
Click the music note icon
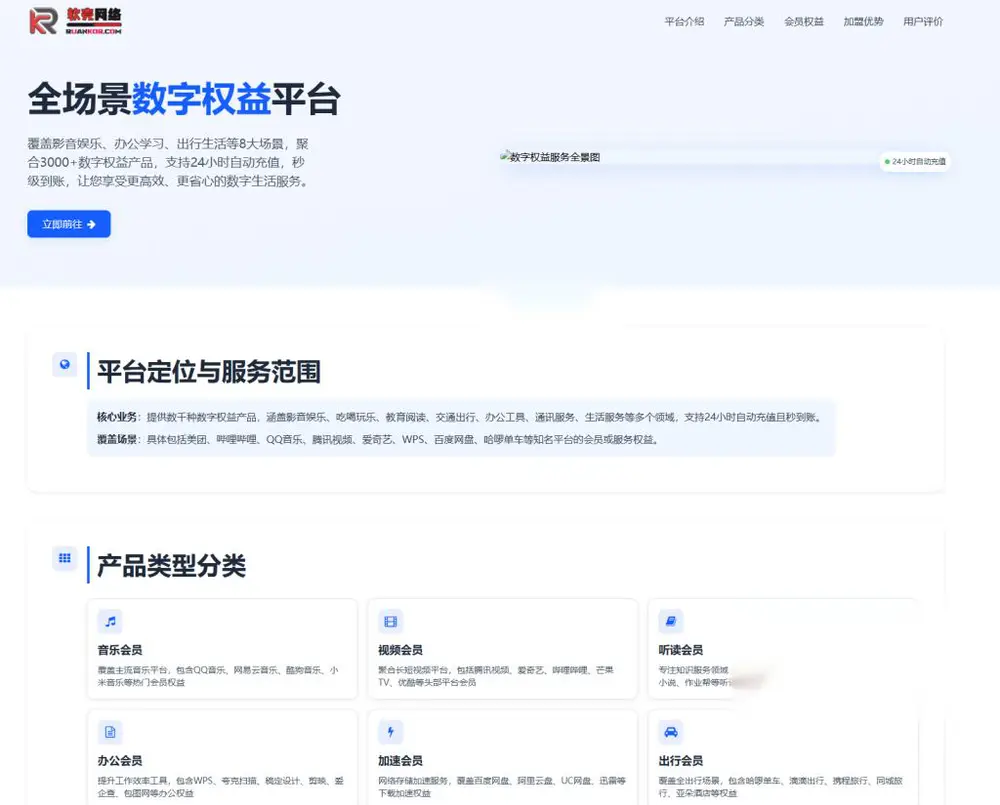coord(110,621)
